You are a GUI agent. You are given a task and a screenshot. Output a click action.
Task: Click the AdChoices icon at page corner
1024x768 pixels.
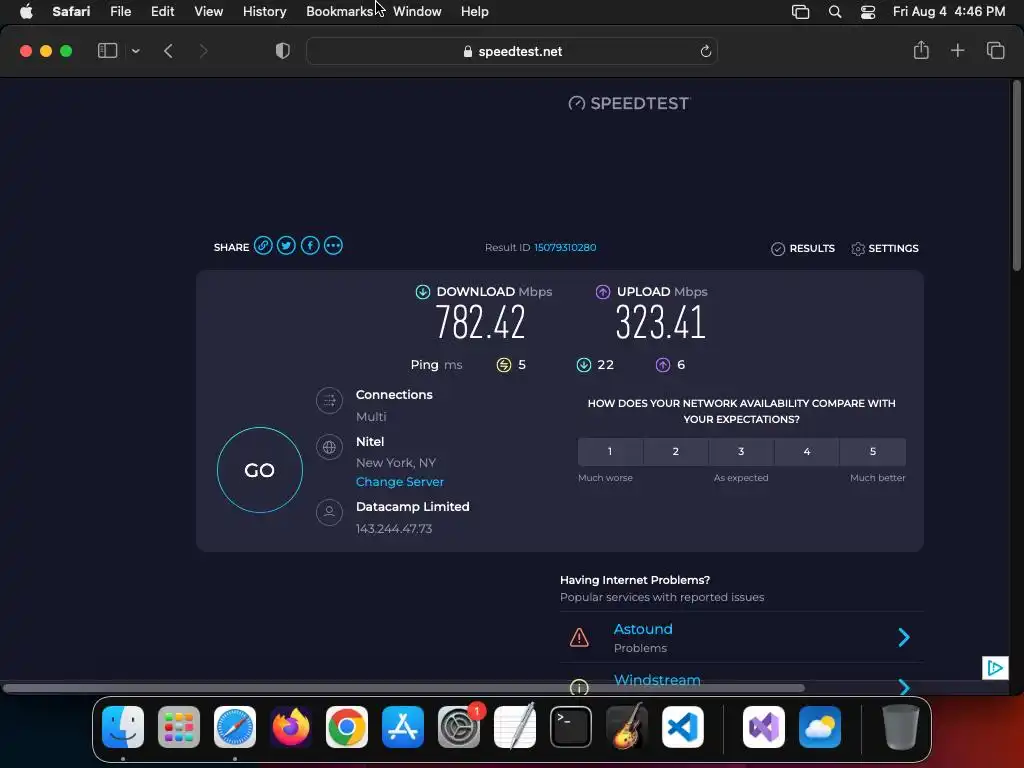pyautogui.click(x=995, y=667)
